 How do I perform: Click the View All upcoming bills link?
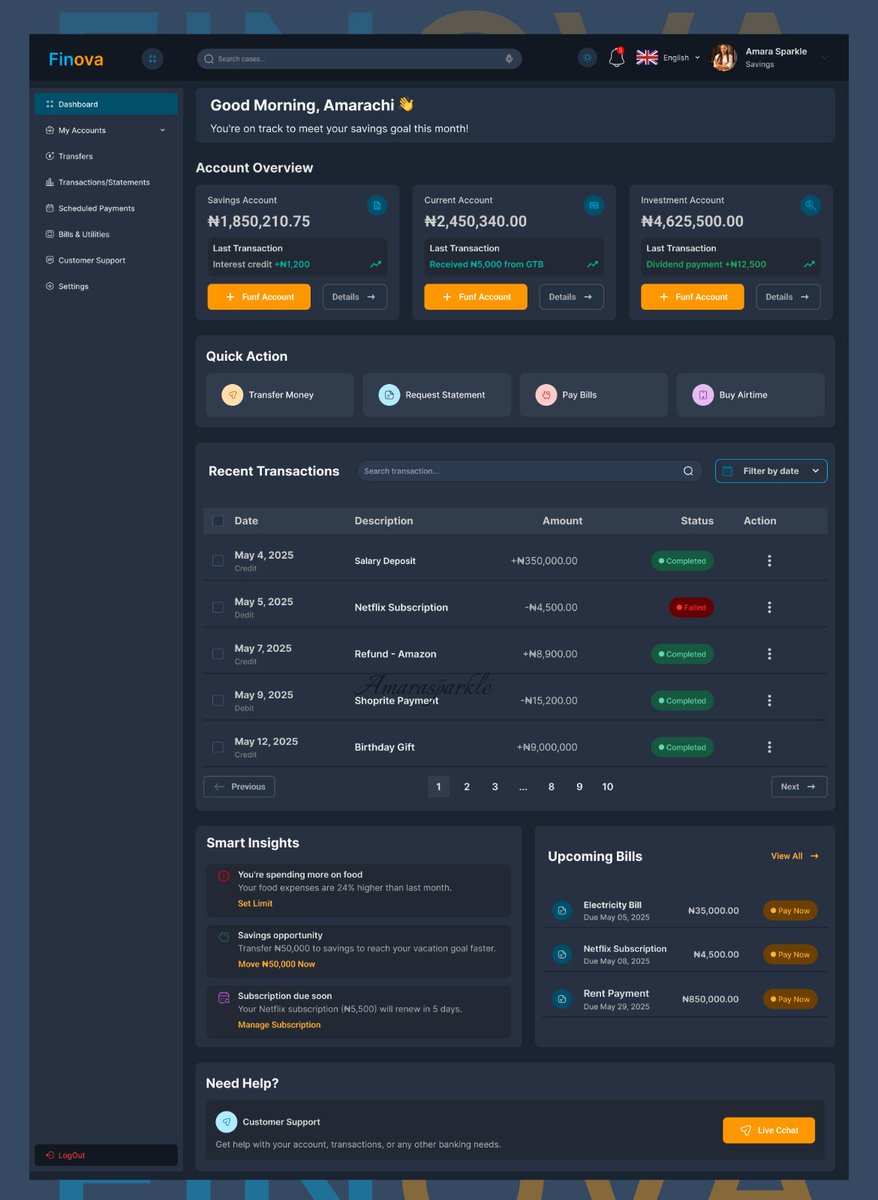795,856
